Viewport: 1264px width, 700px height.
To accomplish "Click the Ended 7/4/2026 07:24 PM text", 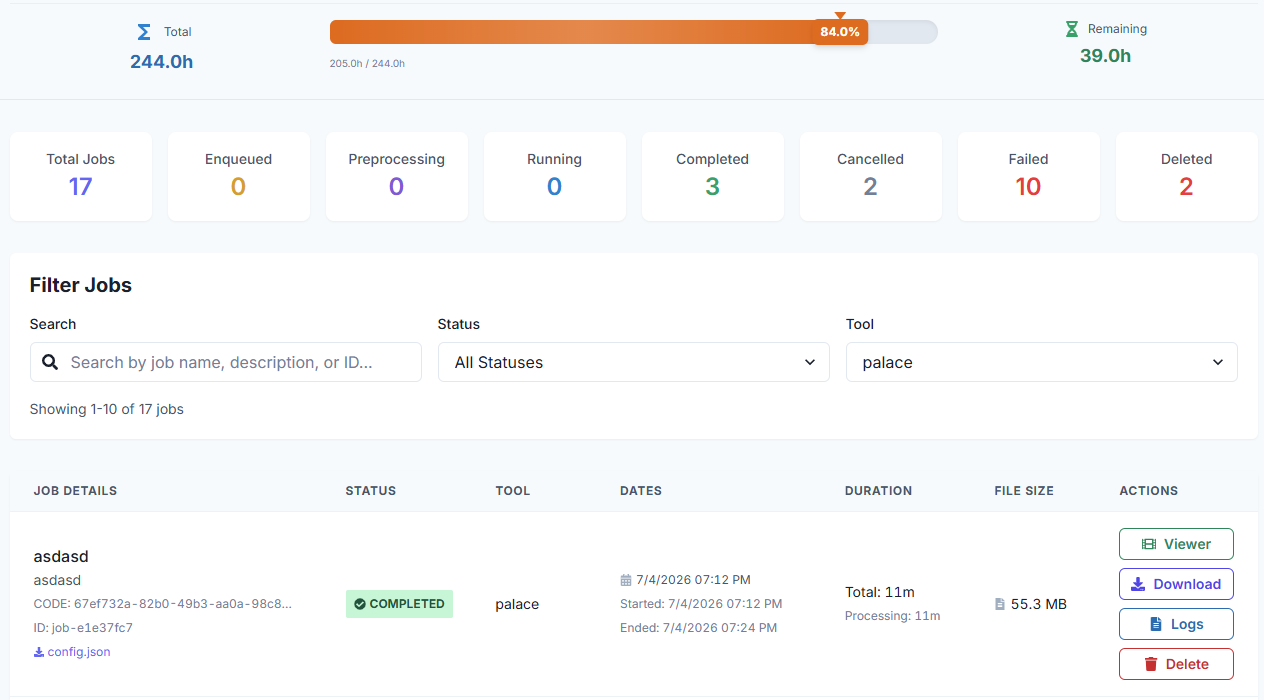I will [698, 628].
